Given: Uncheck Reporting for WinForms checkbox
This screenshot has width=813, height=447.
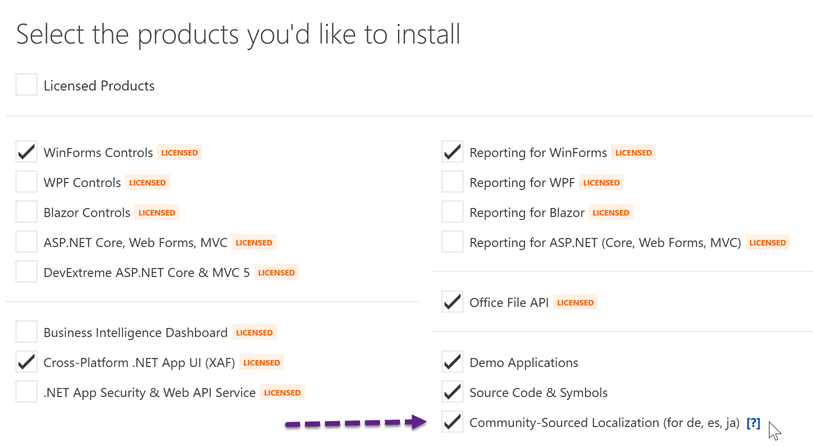Looking at the screenshot, I should click(x=453, y=152).
